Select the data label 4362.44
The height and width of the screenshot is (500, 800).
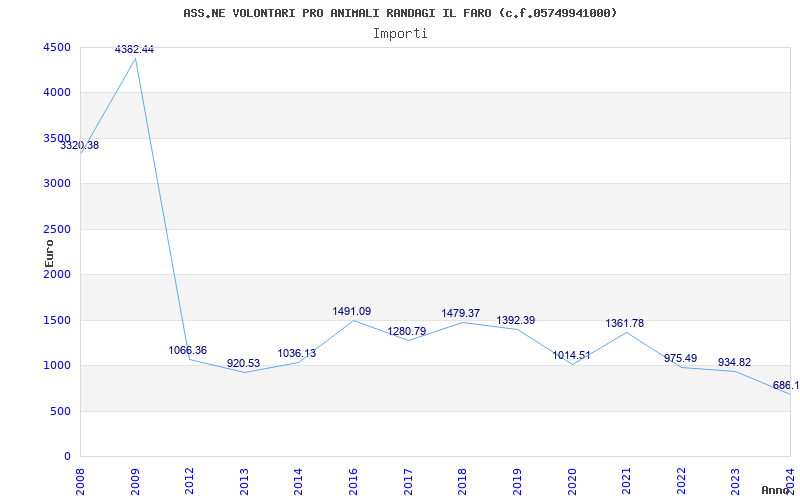[x=134, y=49]
